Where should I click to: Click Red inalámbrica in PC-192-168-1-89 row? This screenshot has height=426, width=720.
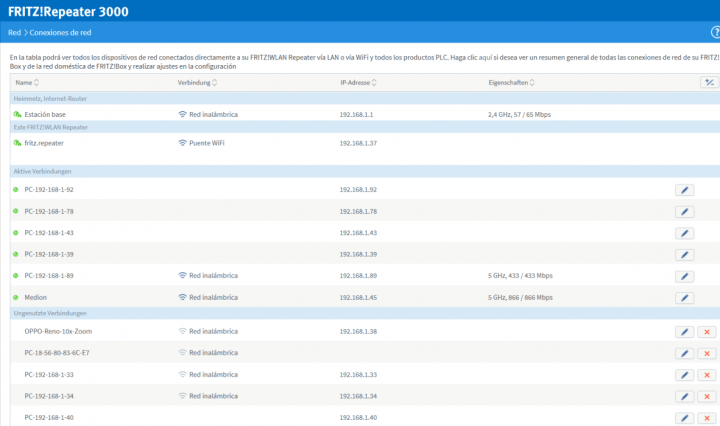click(x=214, y=275)
